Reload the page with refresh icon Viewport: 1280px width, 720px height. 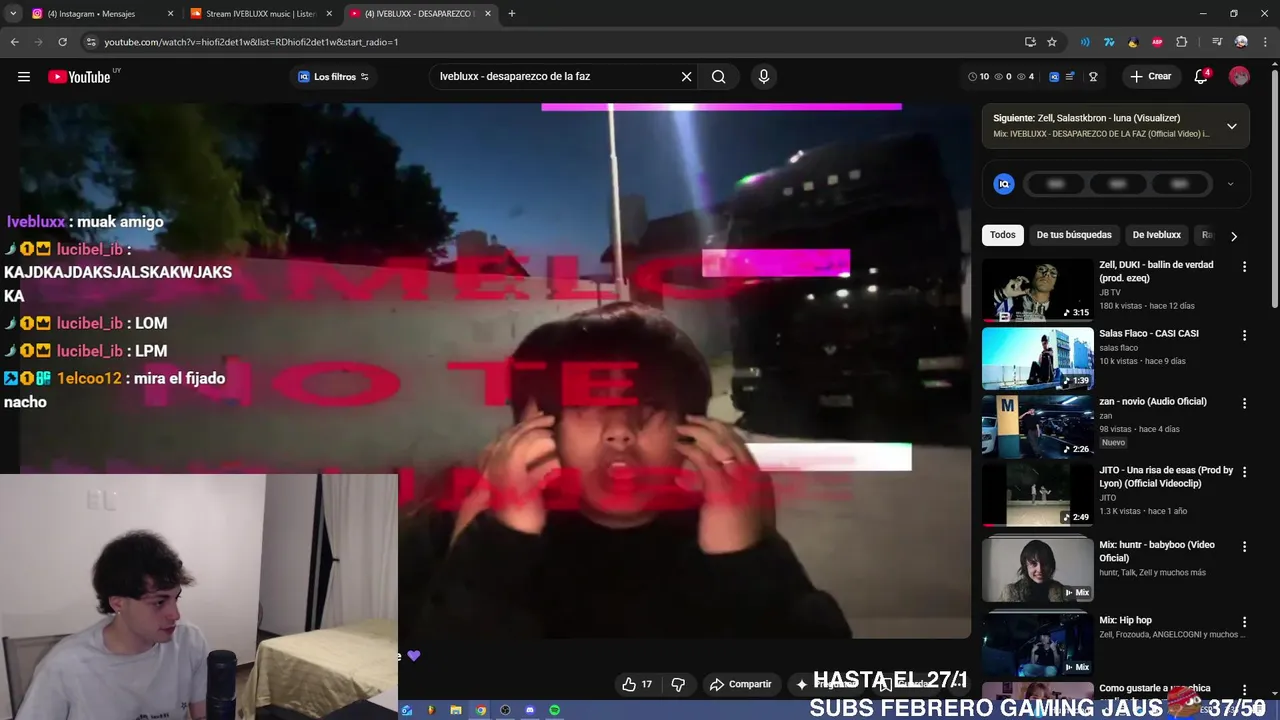62,42
